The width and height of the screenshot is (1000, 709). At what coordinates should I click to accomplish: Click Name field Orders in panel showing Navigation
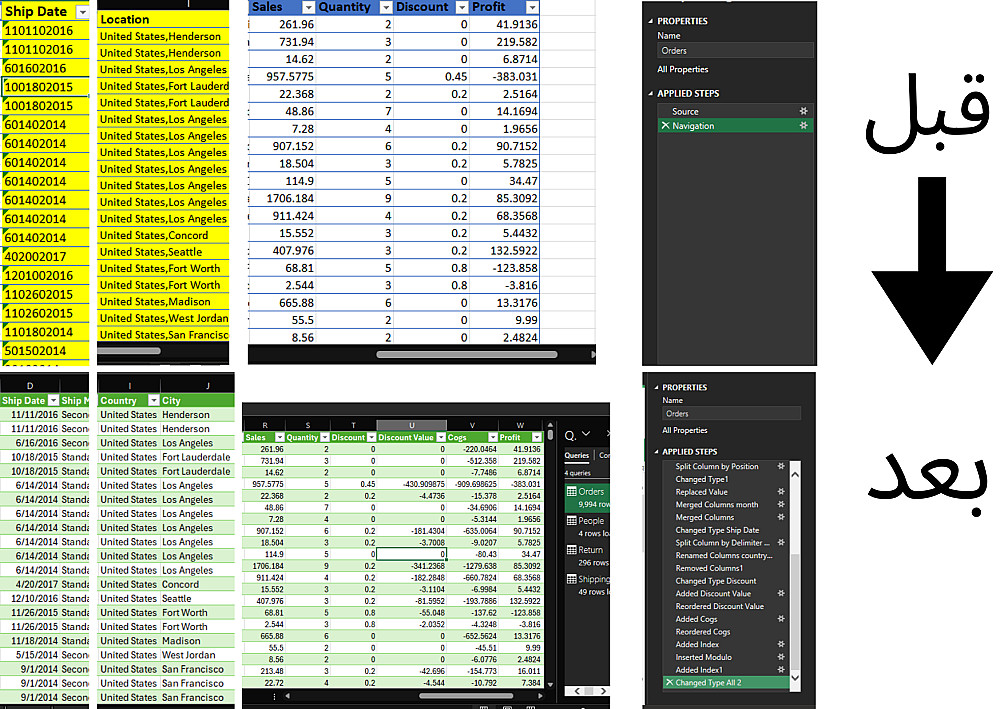735,51
